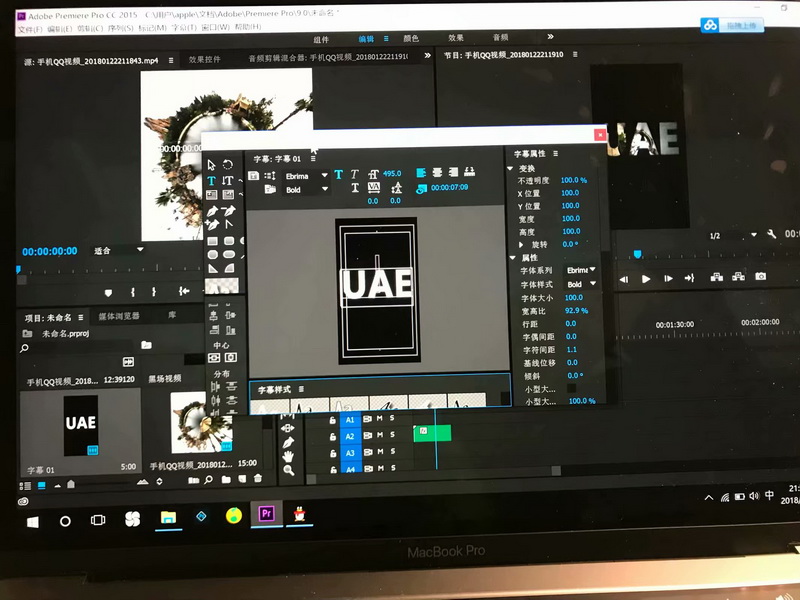The image size is (800, 600).
Task: Select the titler Selection arrow tool
Action: click(211, 165)
